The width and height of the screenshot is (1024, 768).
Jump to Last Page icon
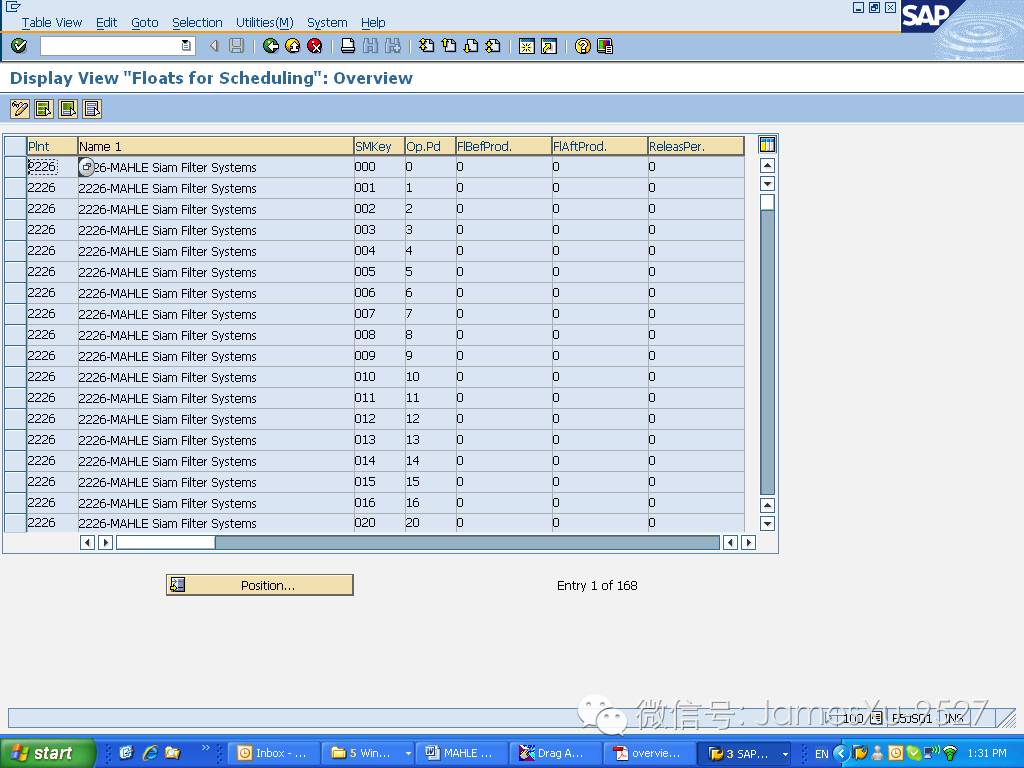pyautogui.click(x=493, y=46)
